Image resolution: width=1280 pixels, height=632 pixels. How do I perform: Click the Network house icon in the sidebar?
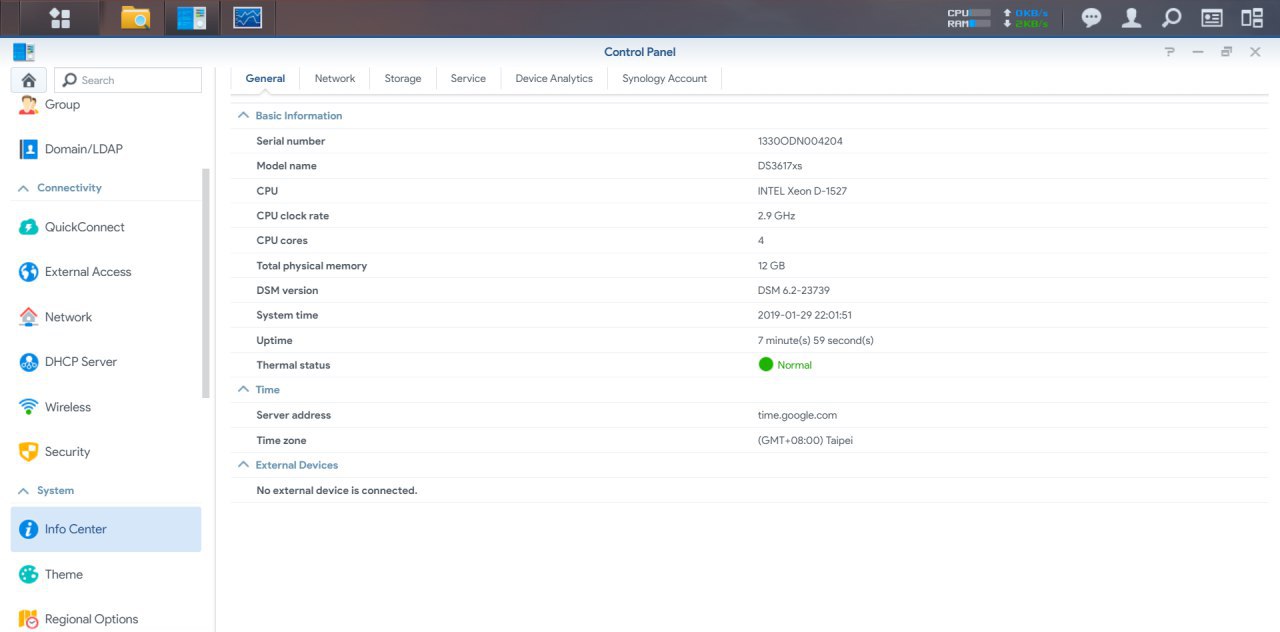point(28,317)
